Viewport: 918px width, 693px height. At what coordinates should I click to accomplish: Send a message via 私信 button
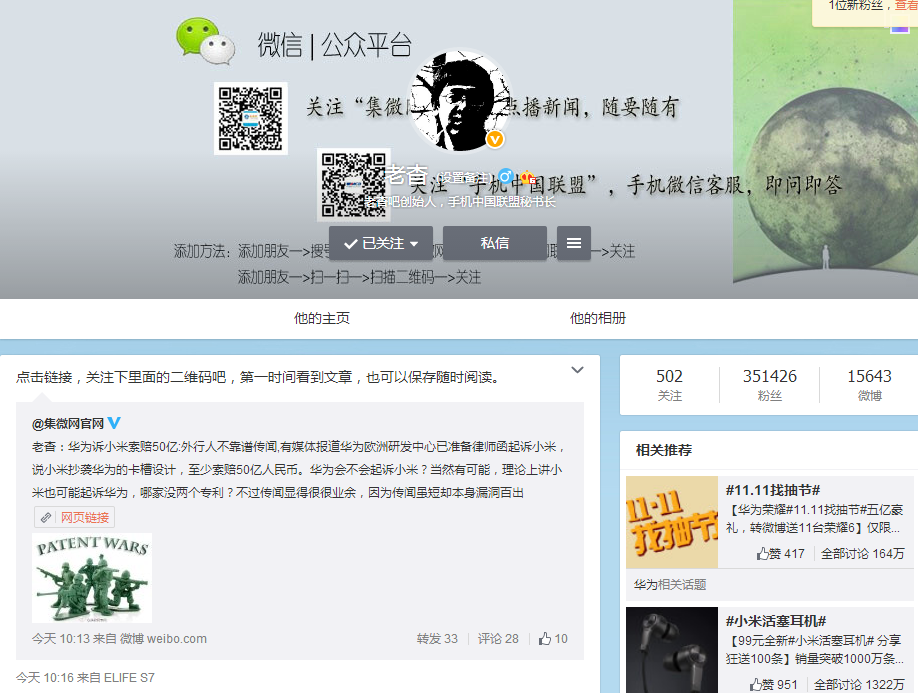(x=495, y=243)
